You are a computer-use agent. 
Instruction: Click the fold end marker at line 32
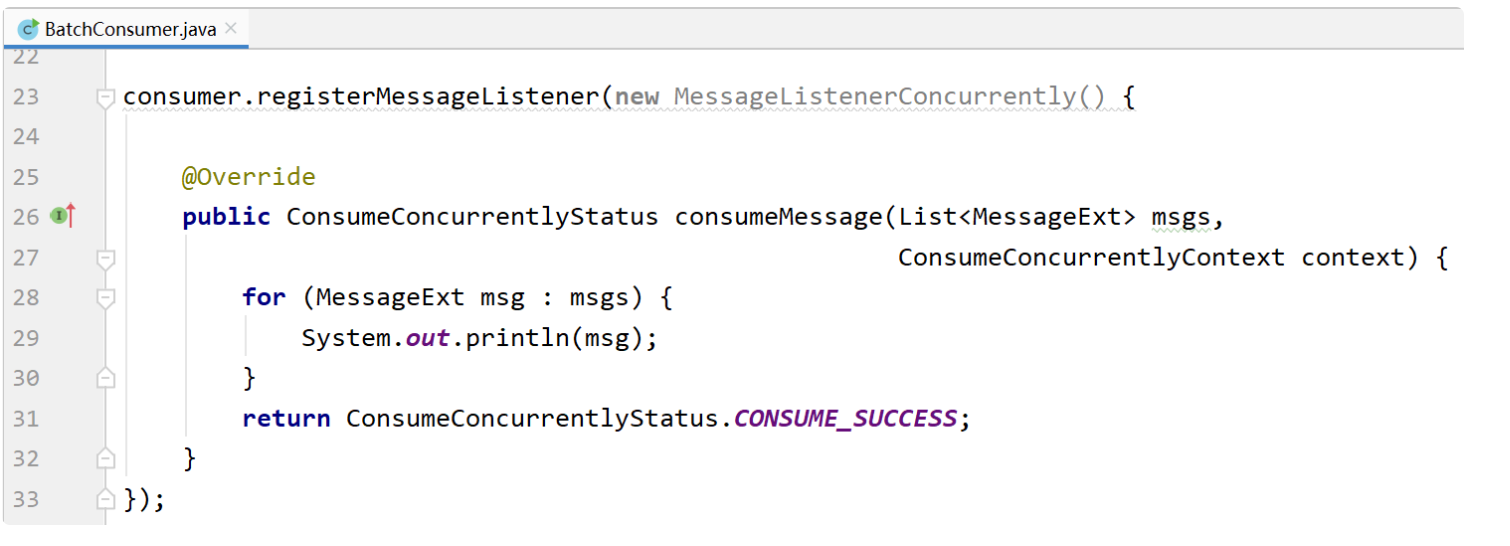coord(105,459)
